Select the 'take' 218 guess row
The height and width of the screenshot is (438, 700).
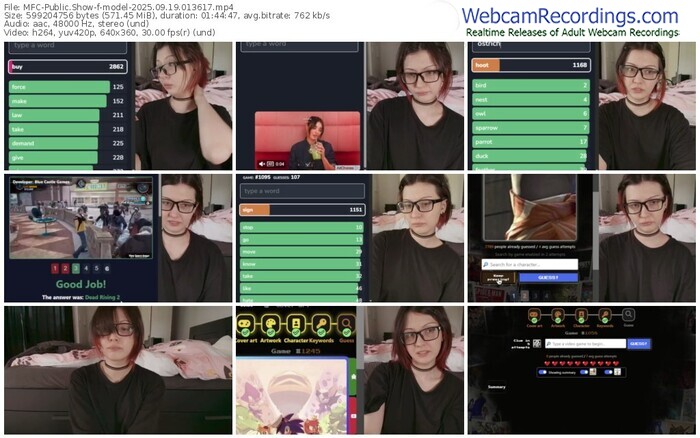tap(67, 129)
